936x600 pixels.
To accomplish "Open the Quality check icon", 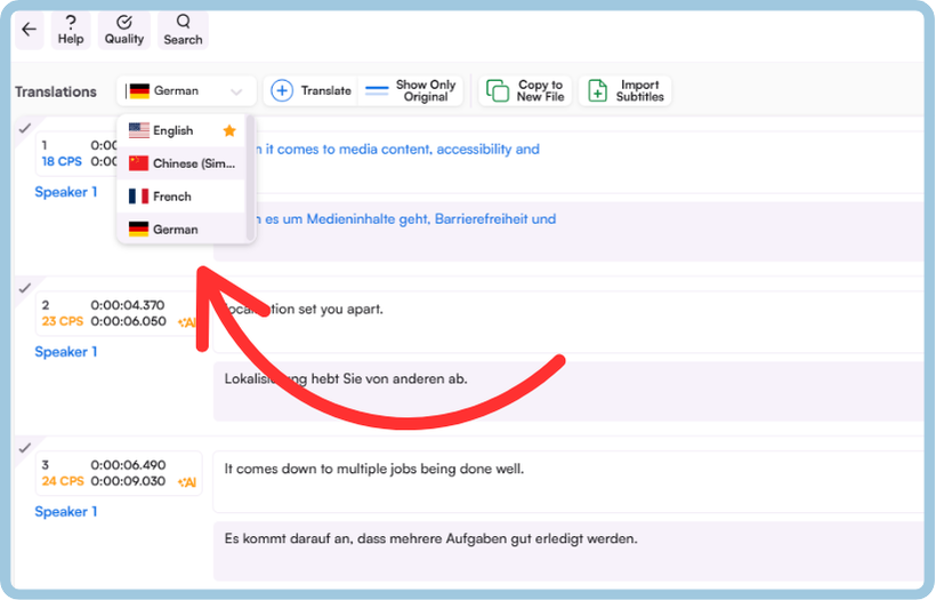I will coord(124,23).
